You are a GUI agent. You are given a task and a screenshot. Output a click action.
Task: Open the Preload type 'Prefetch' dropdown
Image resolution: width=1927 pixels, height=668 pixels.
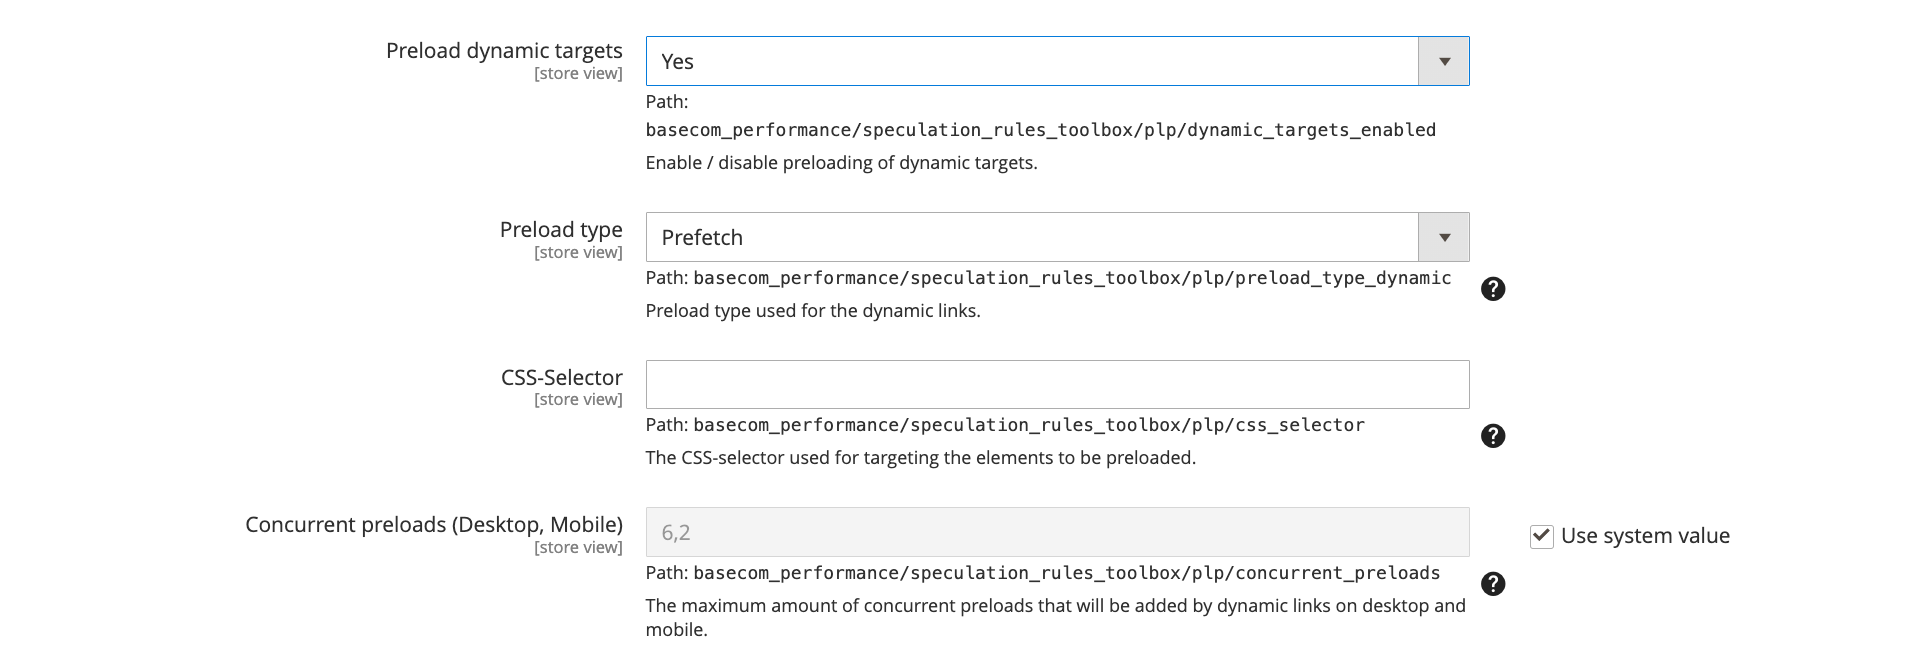[1031, 237]
